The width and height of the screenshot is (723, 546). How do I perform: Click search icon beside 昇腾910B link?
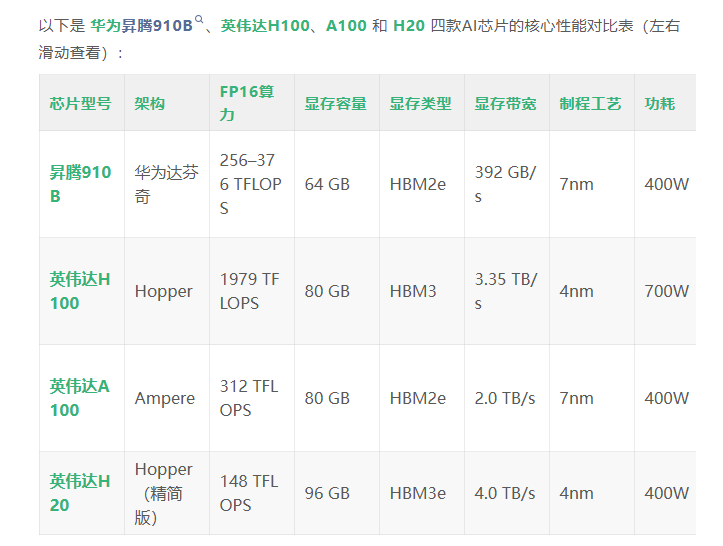pyautogui.click(x=199, y=19)
